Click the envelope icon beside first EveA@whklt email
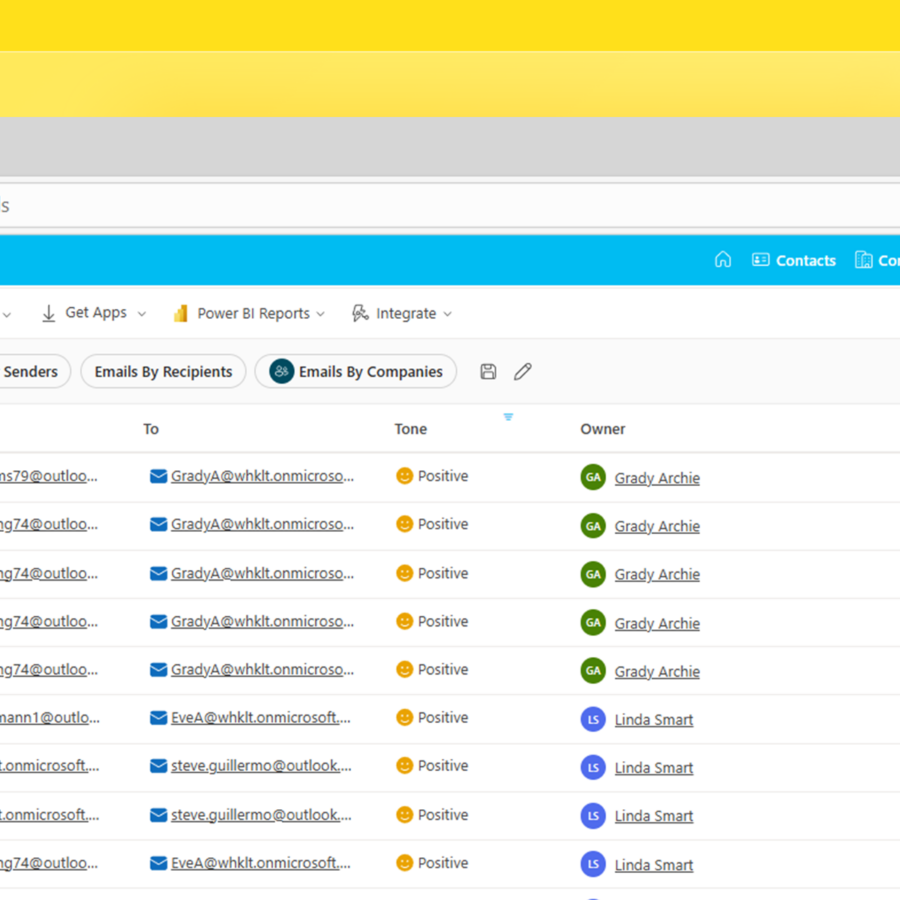900x900 pixels. coord(158,718)
